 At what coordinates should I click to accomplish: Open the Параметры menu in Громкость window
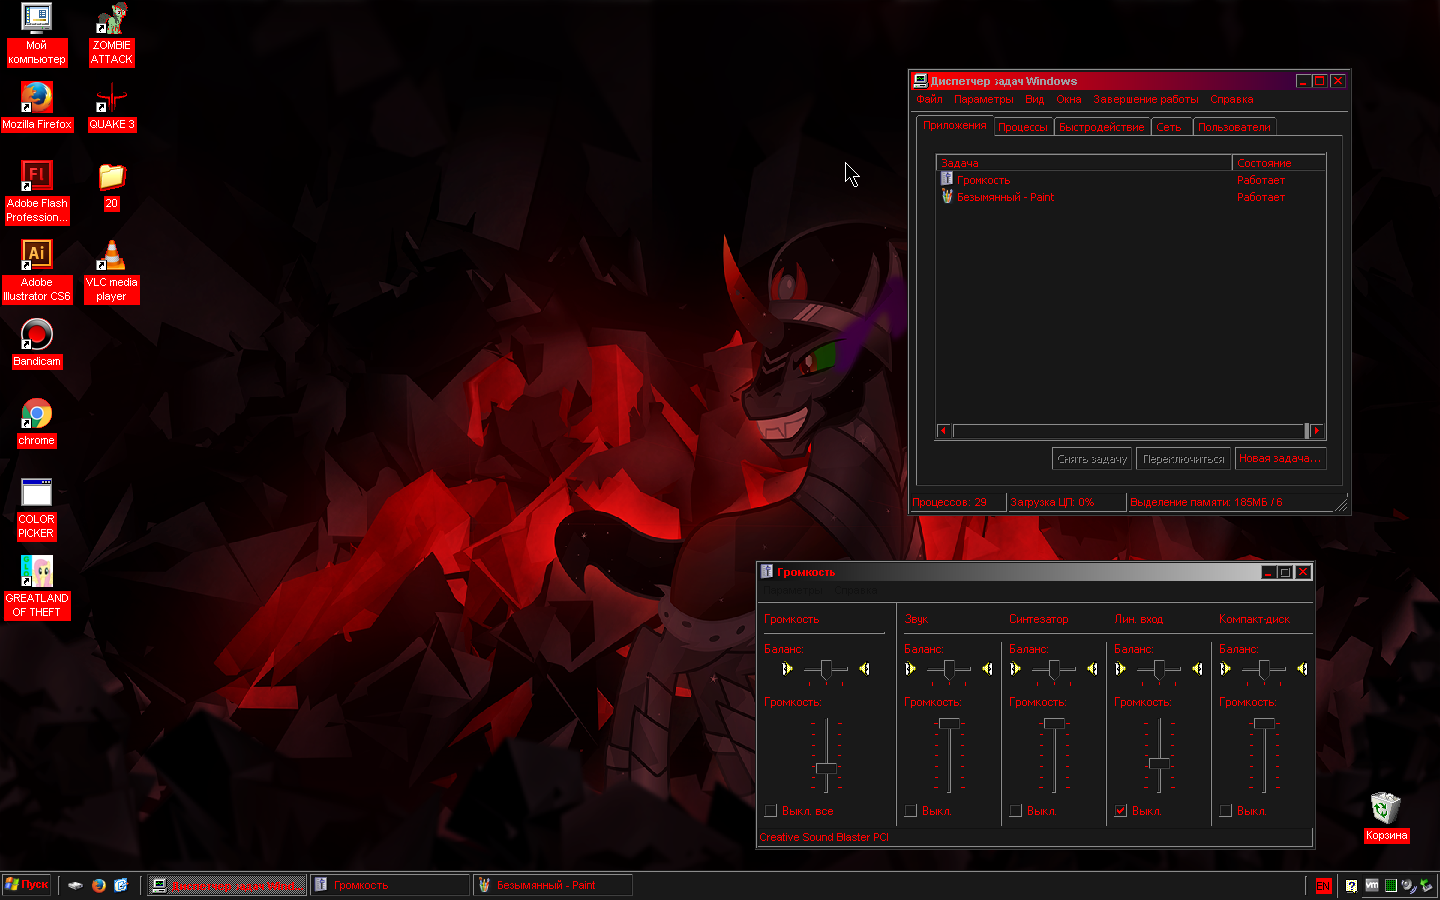coord(794,591)
